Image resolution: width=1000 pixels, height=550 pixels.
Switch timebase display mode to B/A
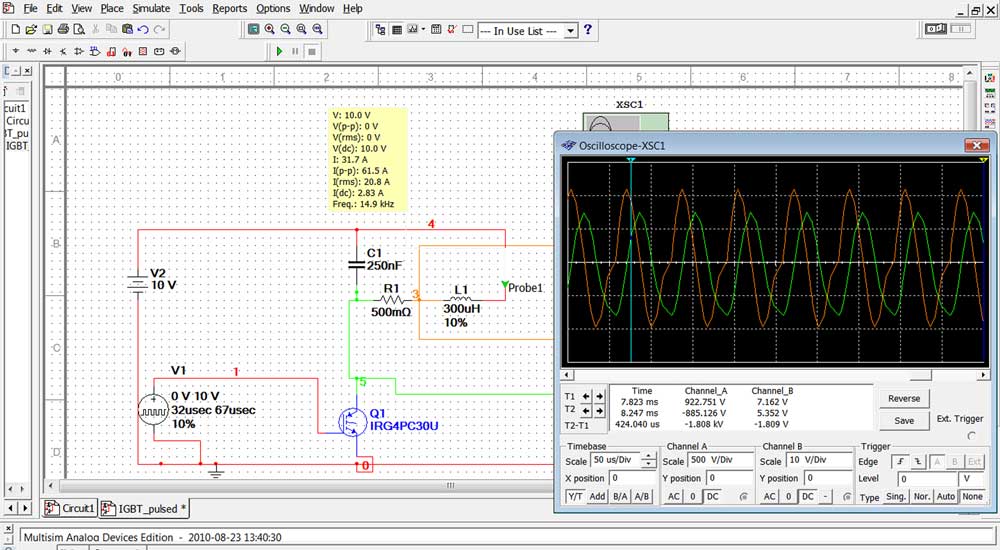click(x=620, y=497)
